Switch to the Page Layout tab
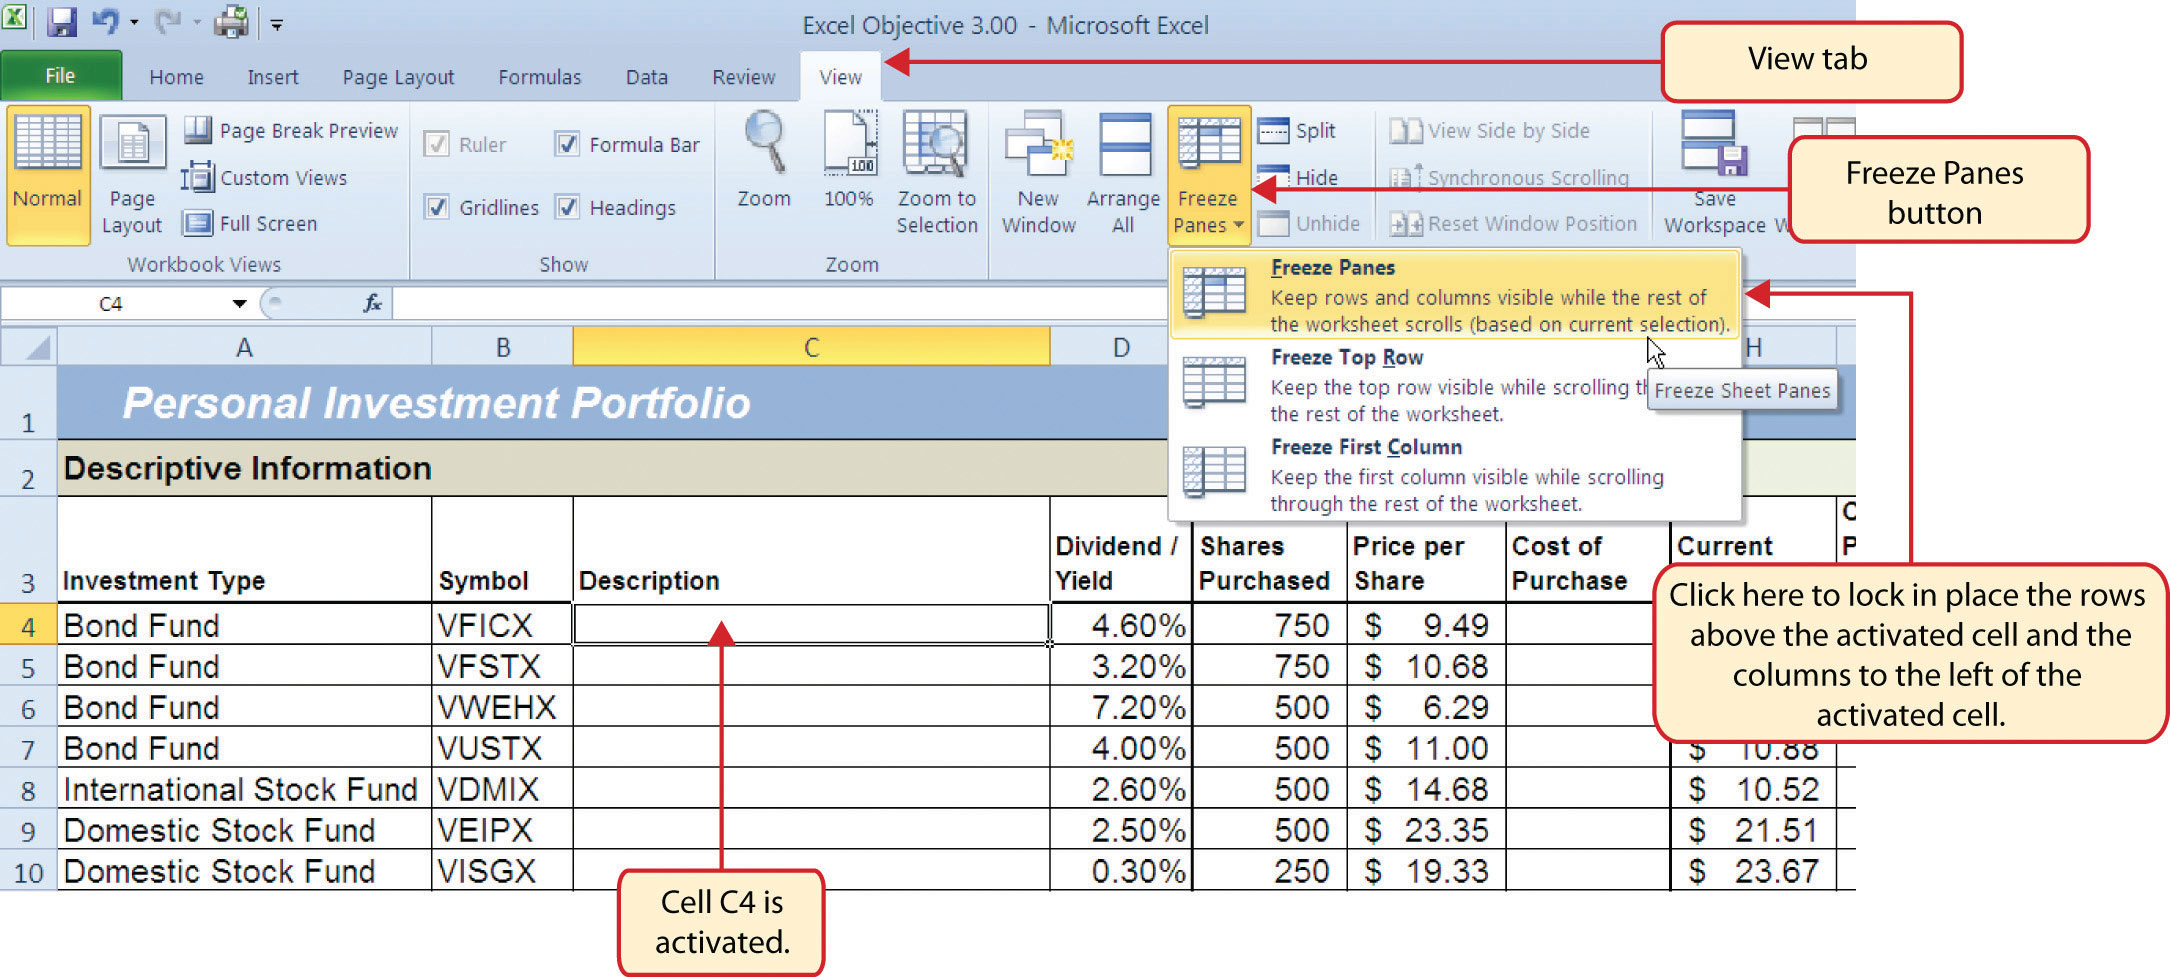 (398, 77)
